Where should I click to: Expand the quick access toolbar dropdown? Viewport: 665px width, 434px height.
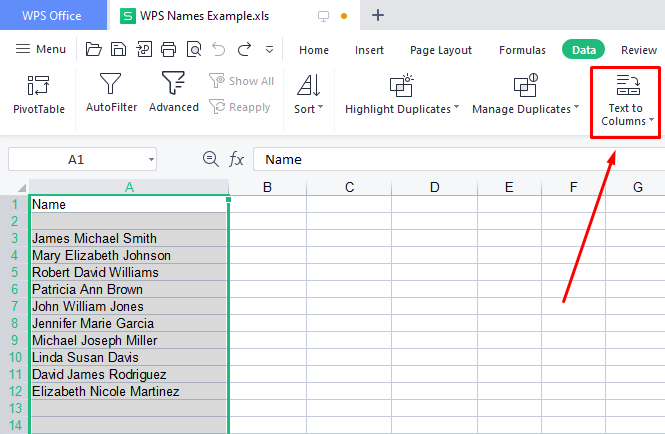(269, 50)
